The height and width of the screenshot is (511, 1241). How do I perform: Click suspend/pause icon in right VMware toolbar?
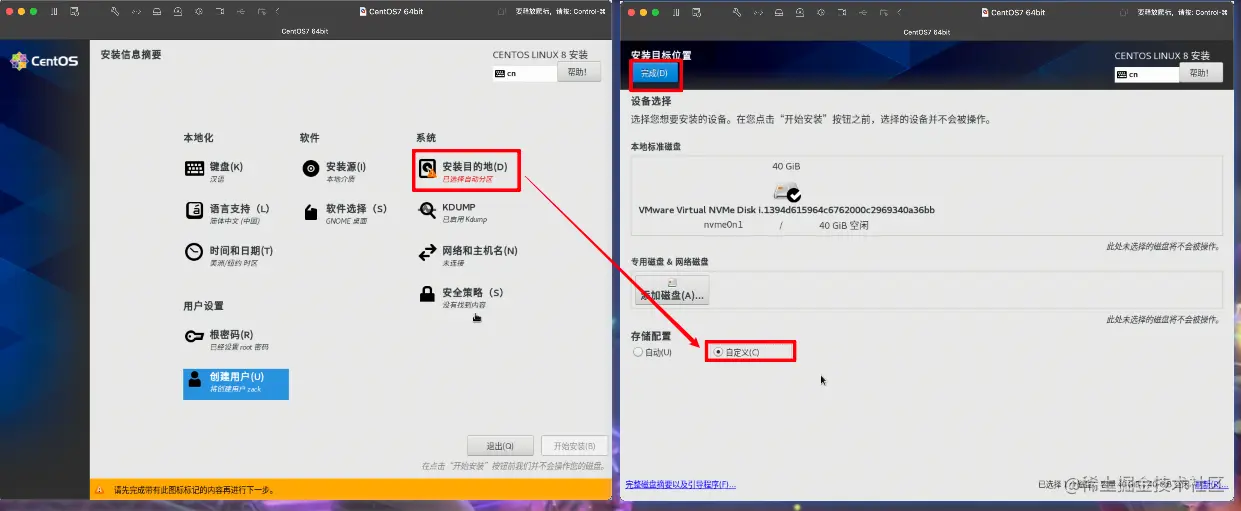(x=676, y=12)
